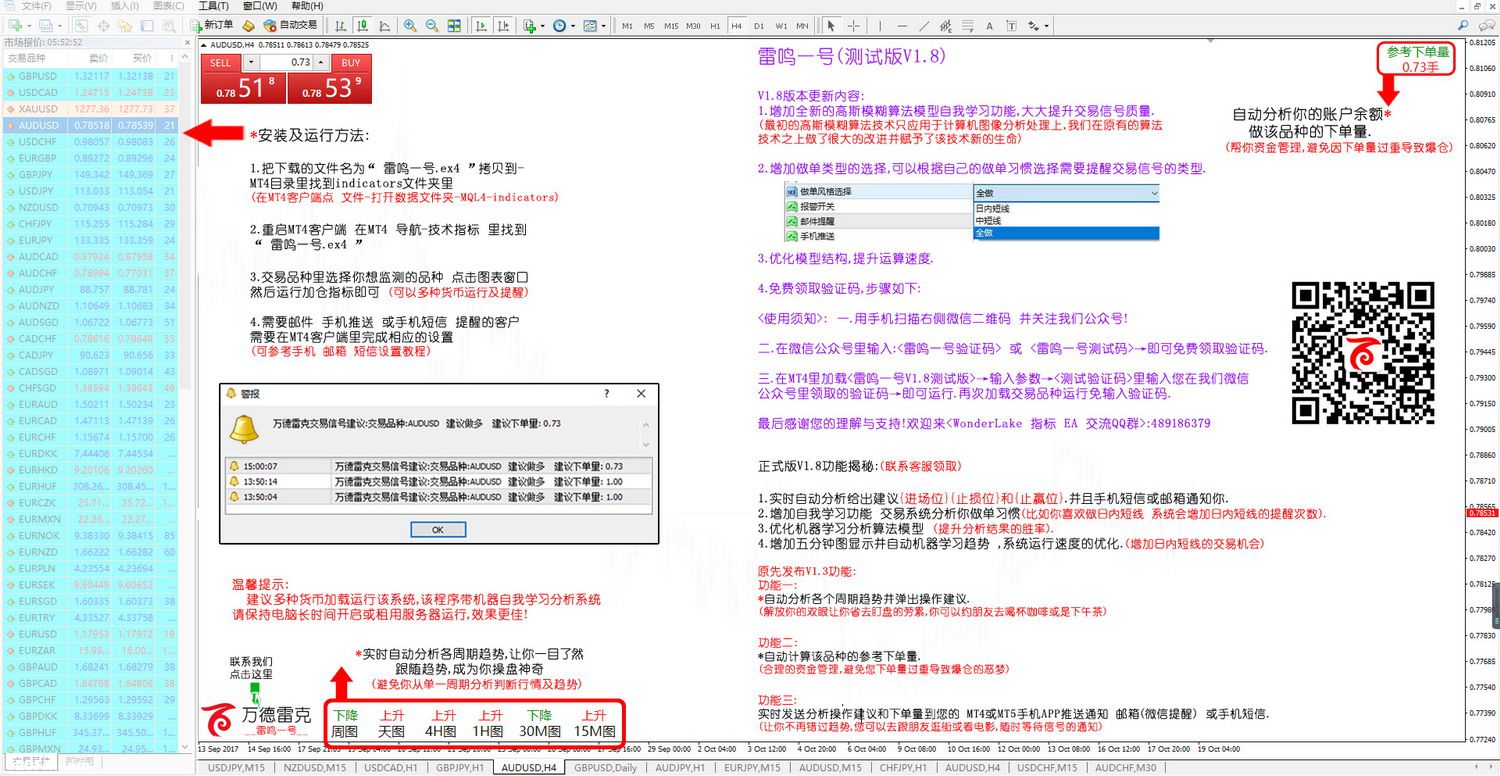Image resolution: width=1500 pixels, height=776 pixels.
Task: Zoom out on the chart
Action: click(x=432, y=25)
